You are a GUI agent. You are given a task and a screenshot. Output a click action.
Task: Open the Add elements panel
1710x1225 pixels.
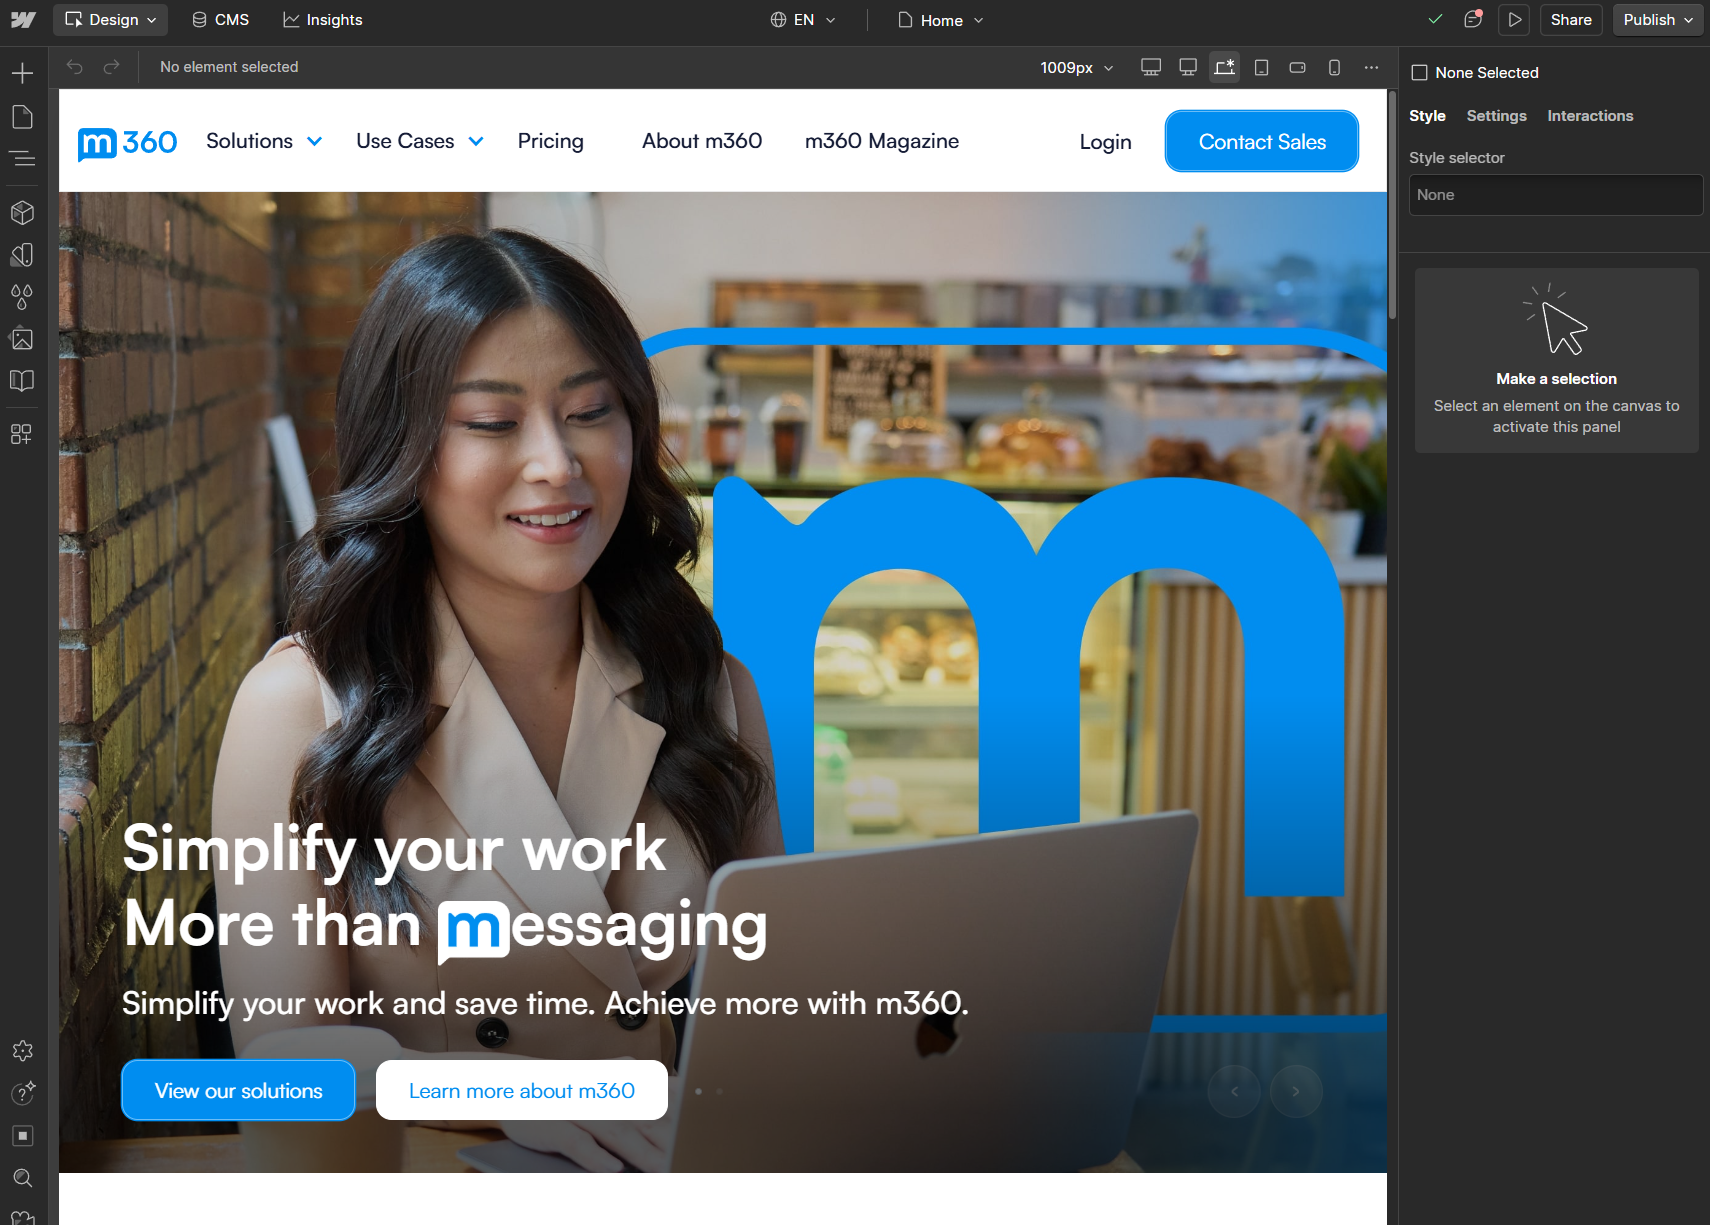22,73
